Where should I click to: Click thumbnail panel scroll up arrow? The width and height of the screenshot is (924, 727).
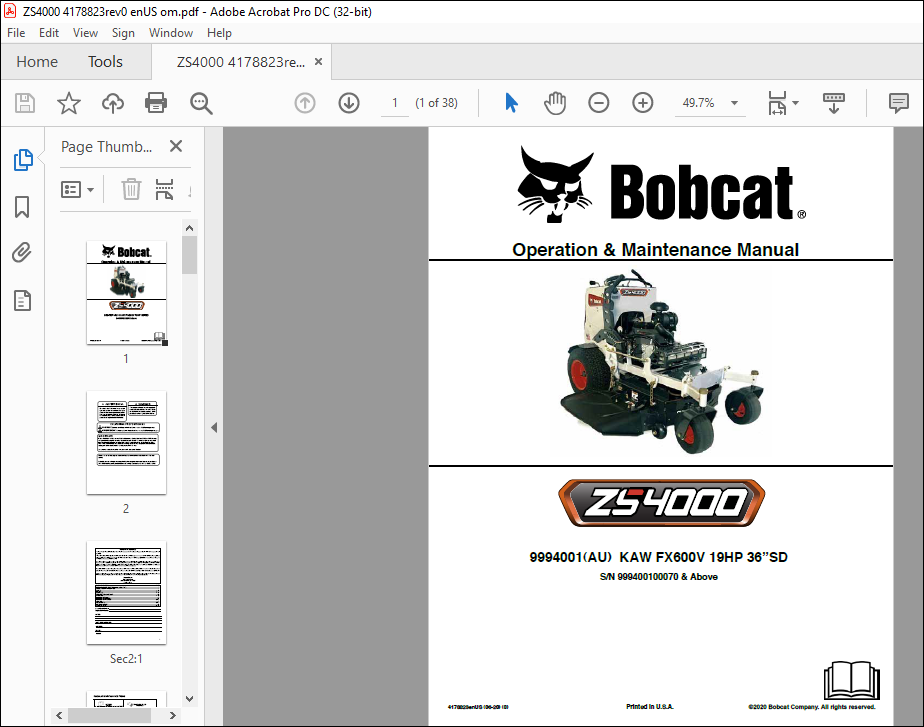pos(189,228)
